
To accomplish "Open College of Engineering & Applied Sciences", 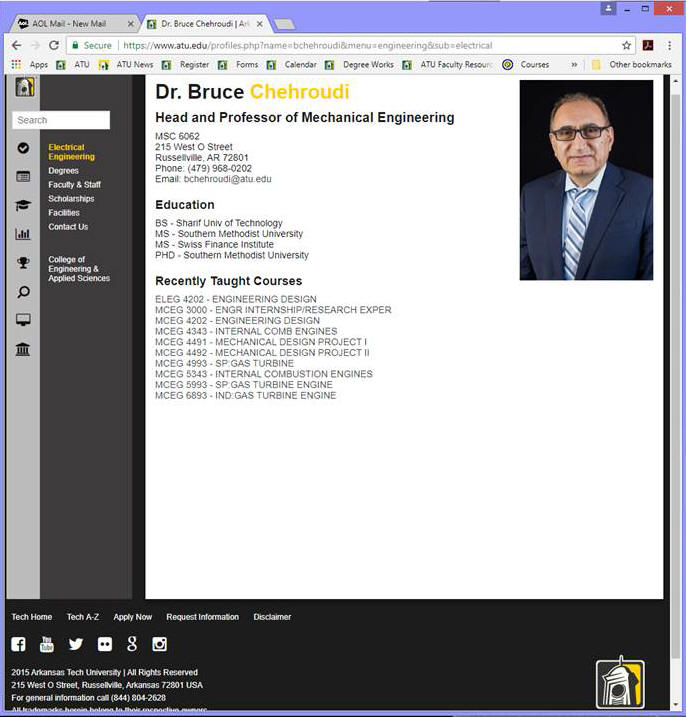I will pyautogui.click(x=79, y=269).
